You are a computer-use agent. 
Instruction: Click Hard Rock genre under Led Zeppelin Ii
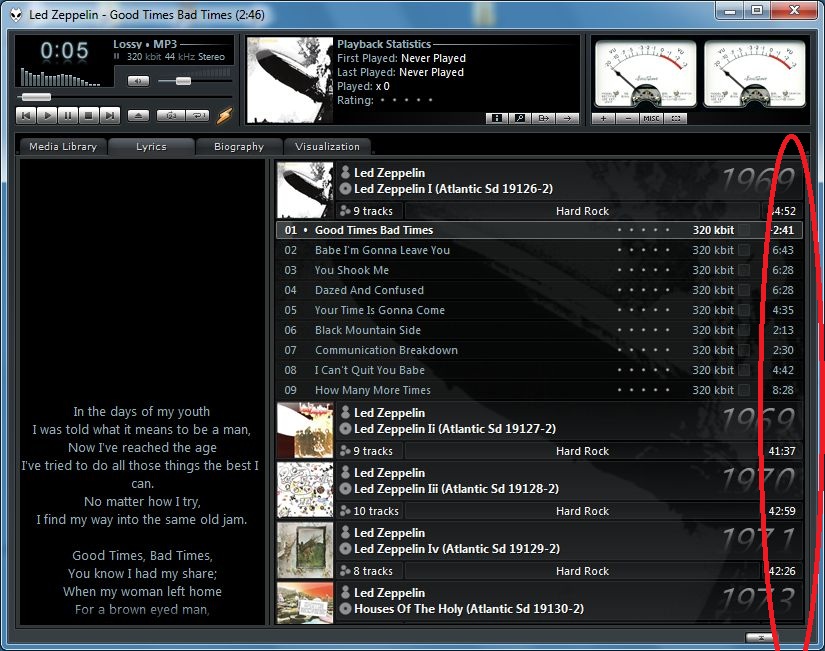click(582, 451)
